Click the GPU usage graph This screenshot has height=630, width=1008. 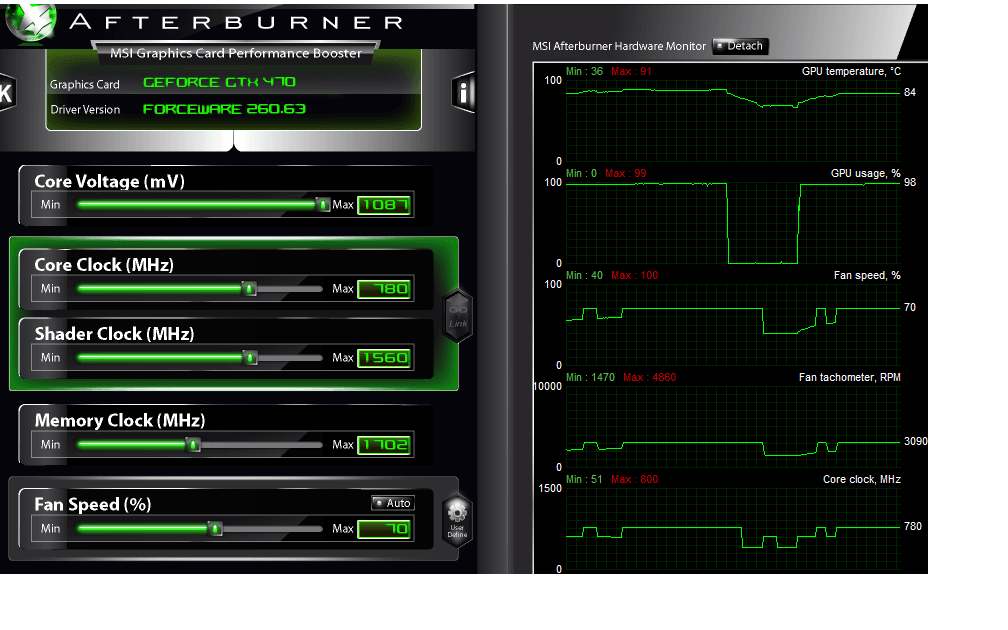point(733,222)
